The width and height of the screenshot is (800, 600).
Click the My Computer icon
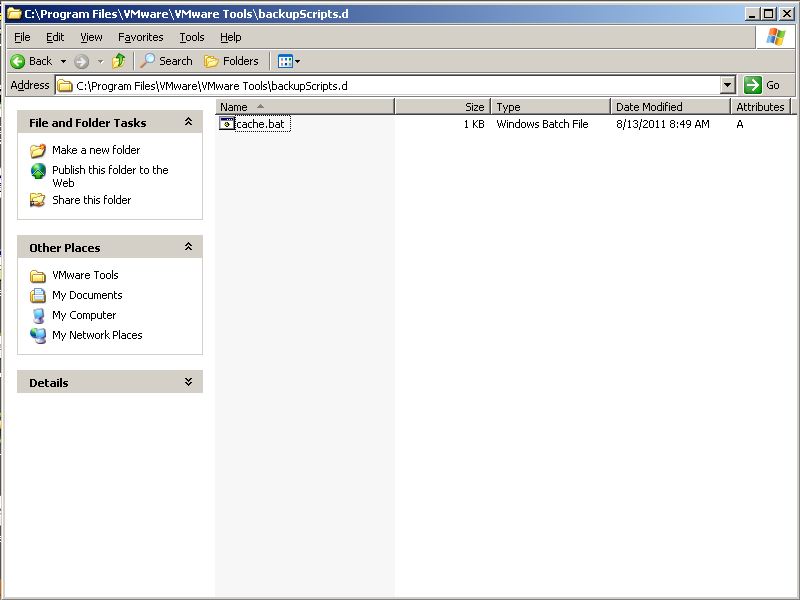(x=38, y=316)
